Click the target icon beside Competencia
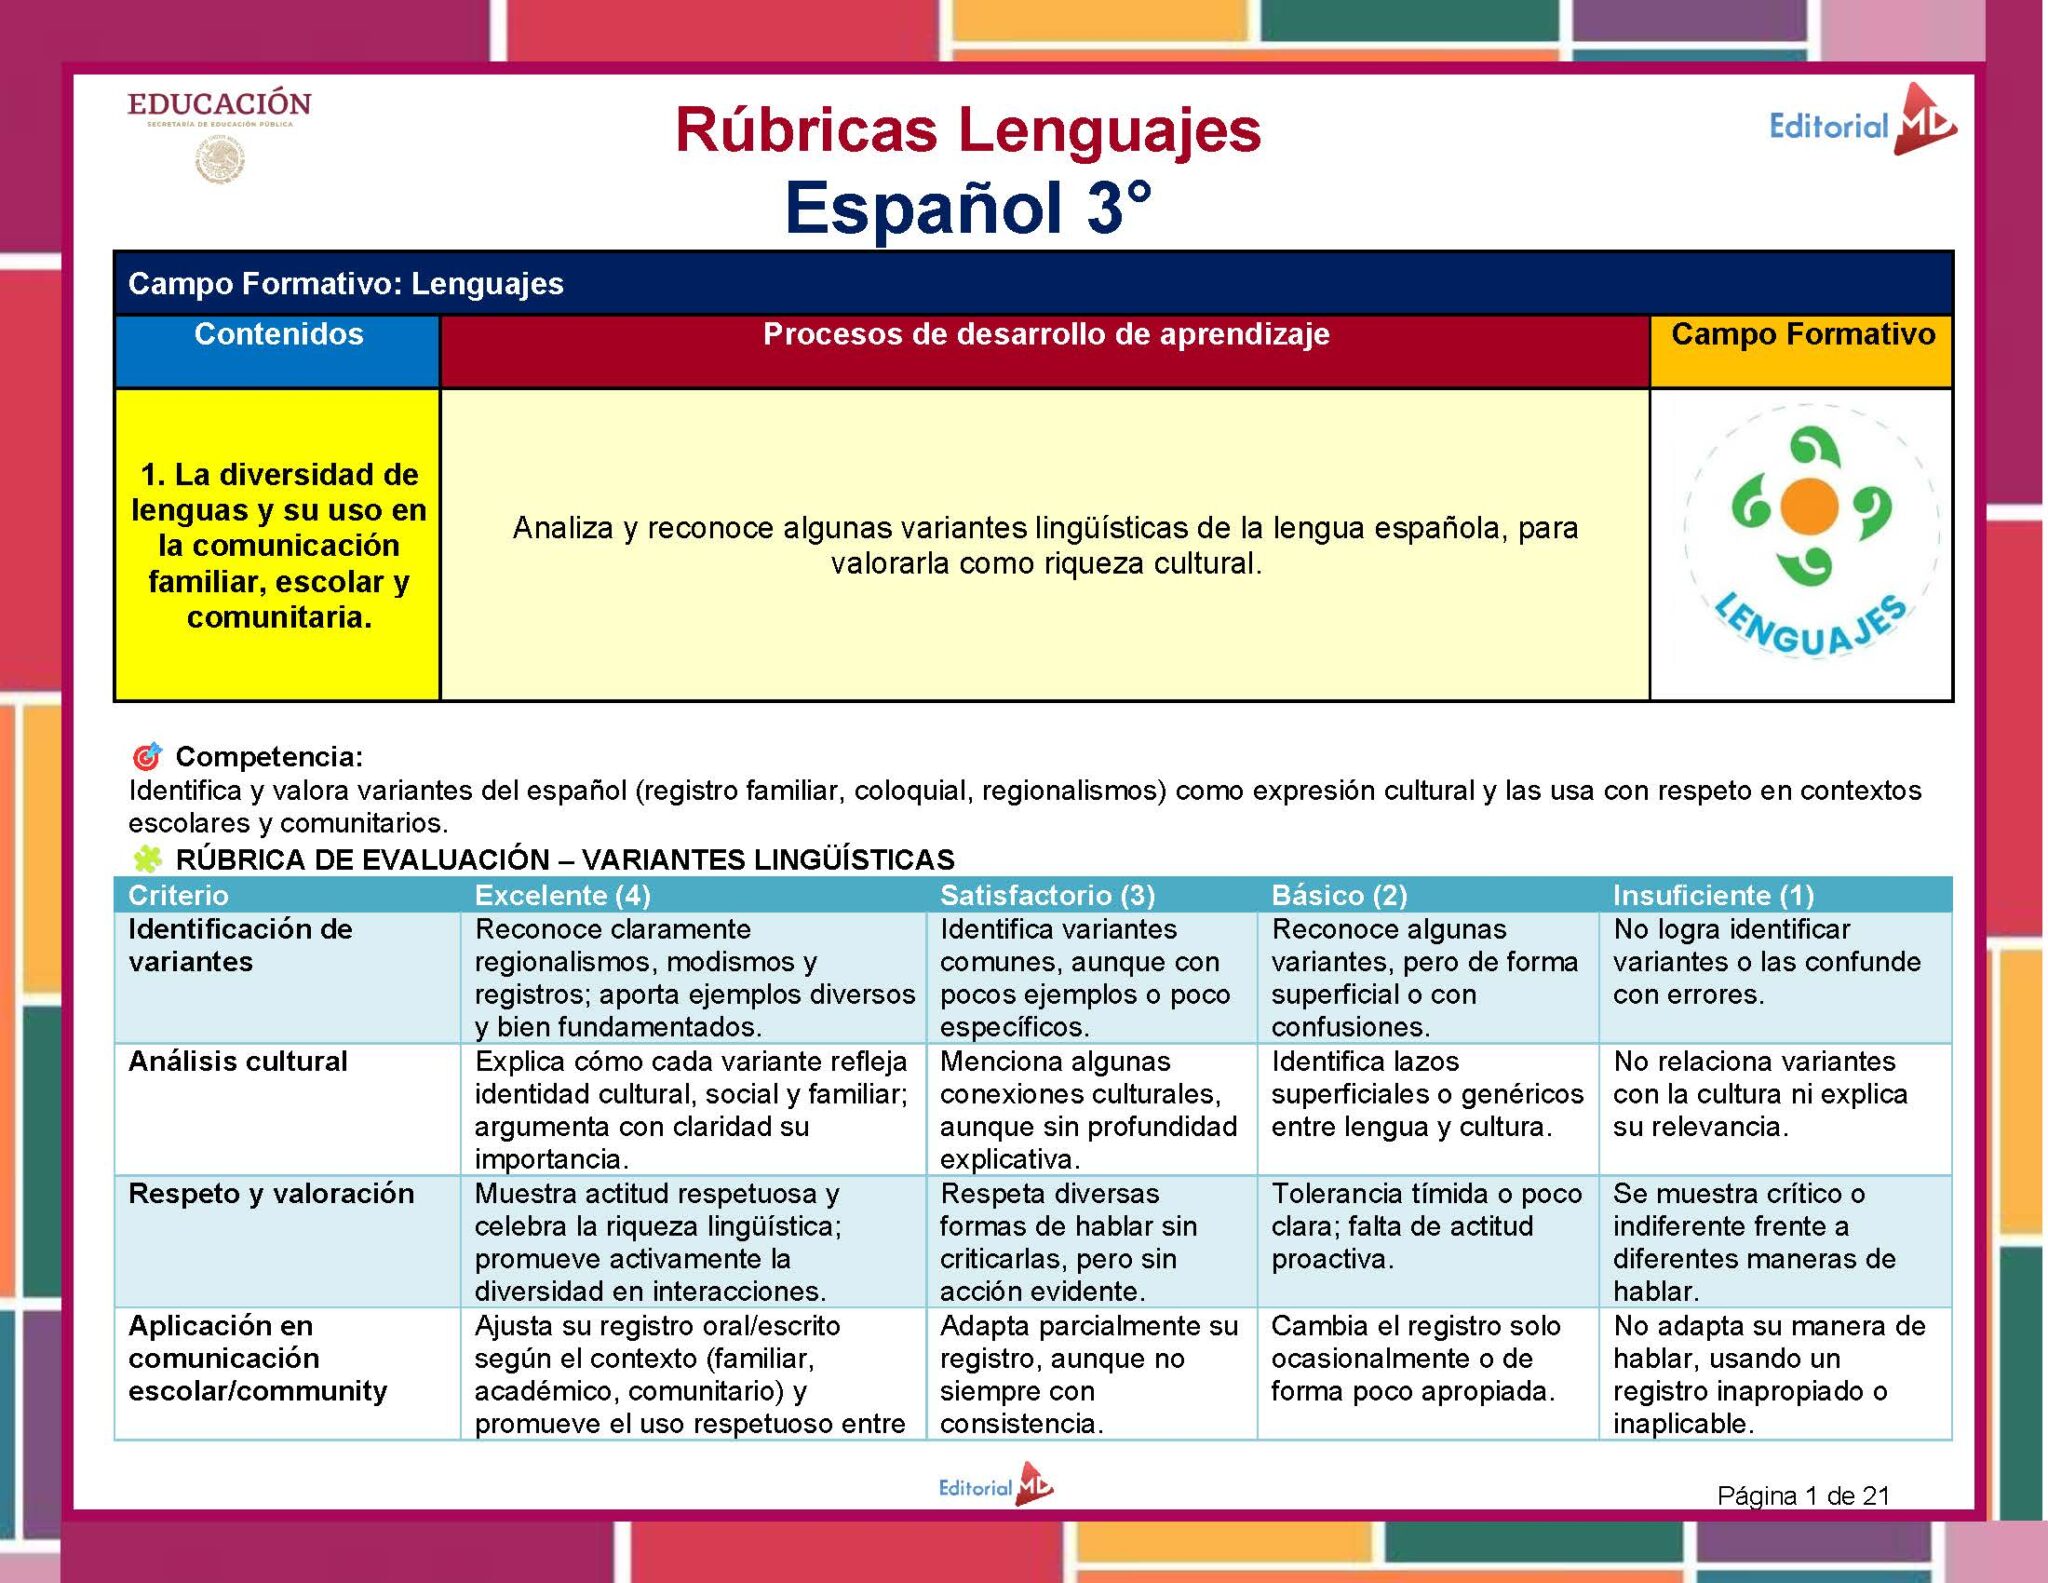This screenshot has width=2048, height=1583. click(x=148, y=756)
